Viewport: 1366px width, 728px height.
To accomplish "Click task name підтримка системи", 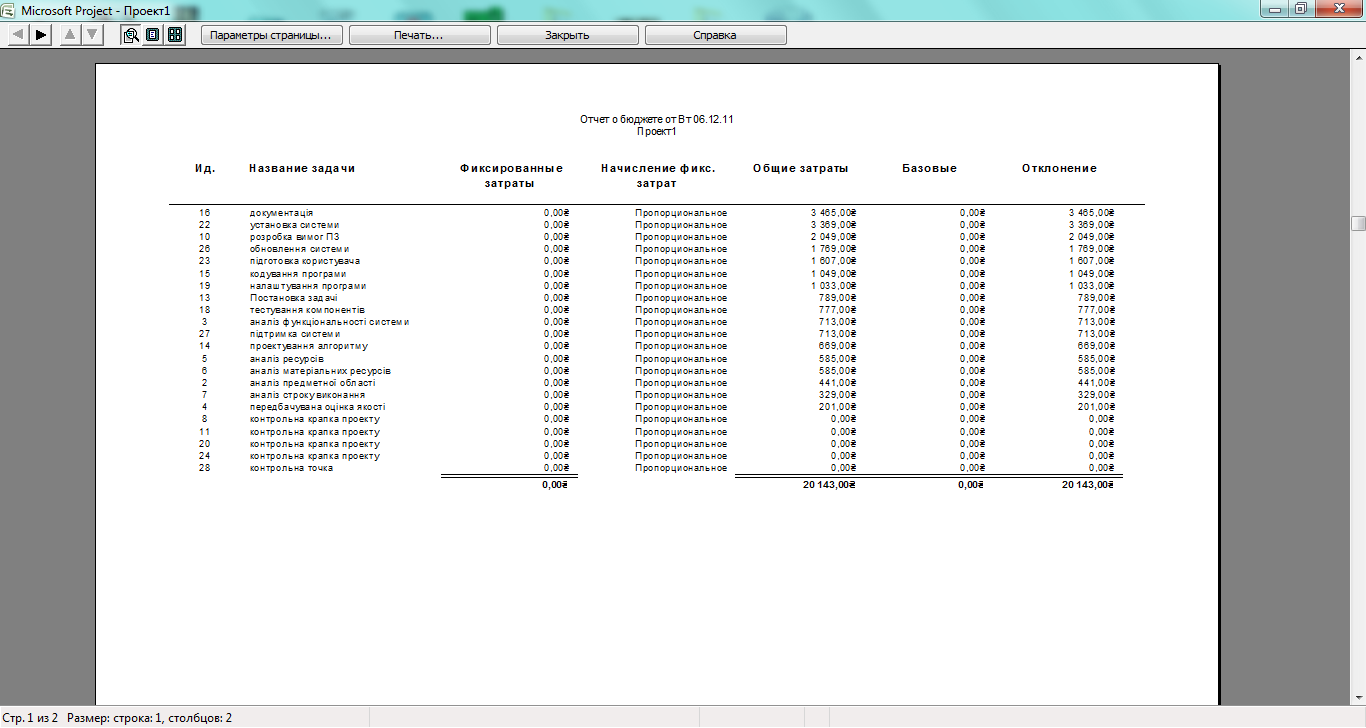I will pos(294,334).
